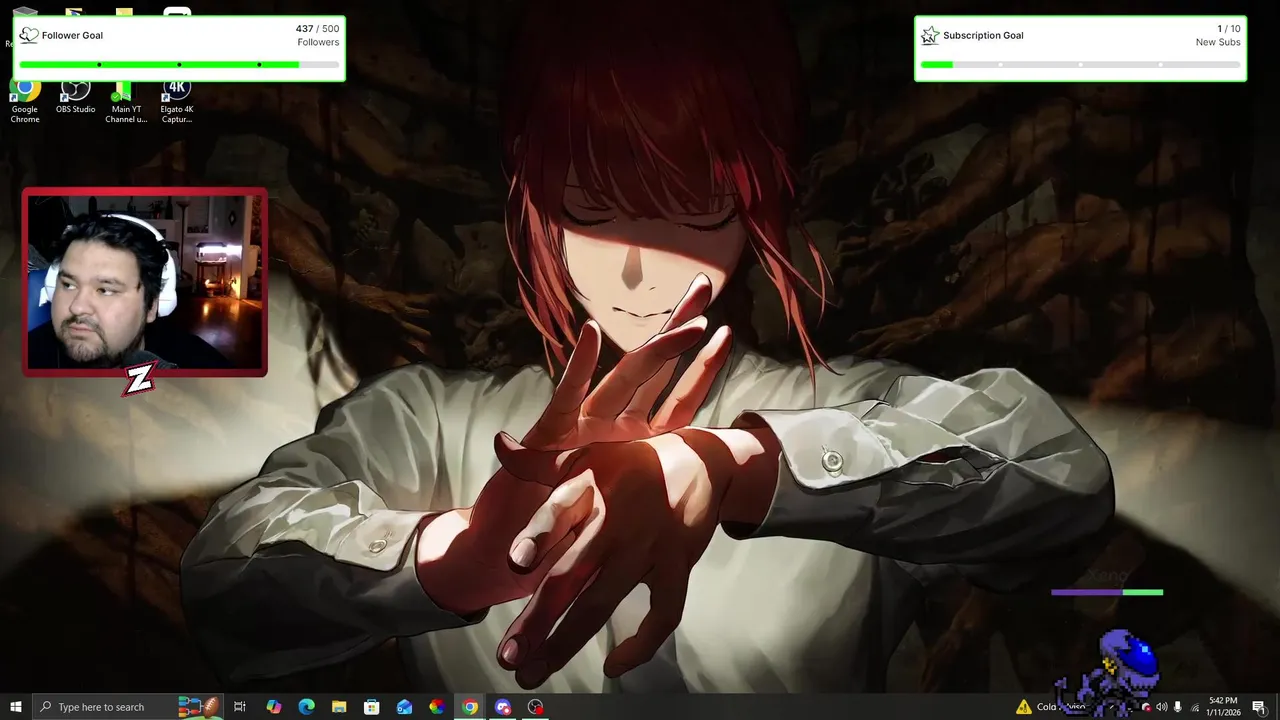Click the 'Subscription Goal' title text

[983, 35]
